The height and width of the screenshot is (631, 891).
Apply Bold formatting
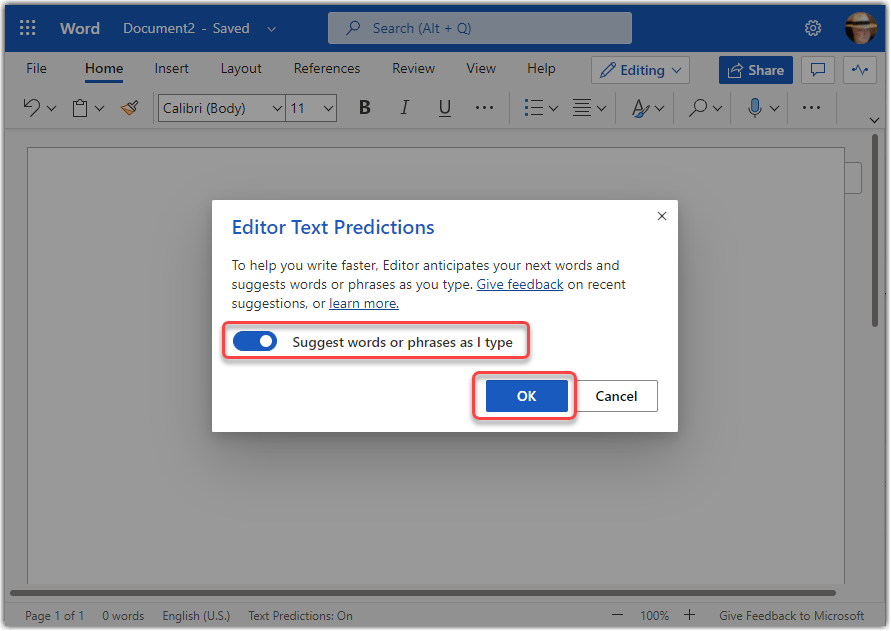point(365,107)
